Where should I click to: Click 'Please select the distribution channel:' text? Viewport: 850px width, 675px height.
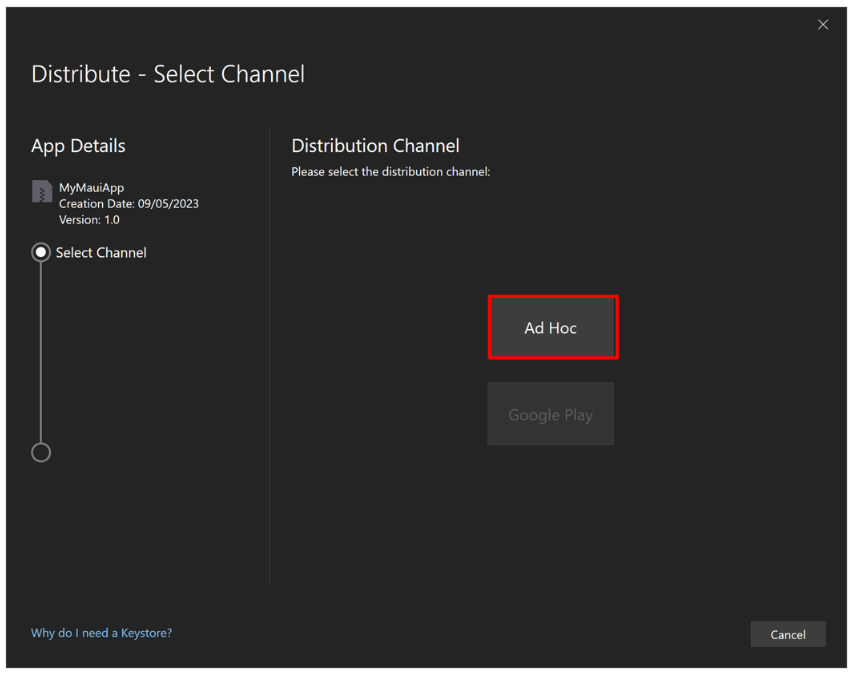pos(391,172)
